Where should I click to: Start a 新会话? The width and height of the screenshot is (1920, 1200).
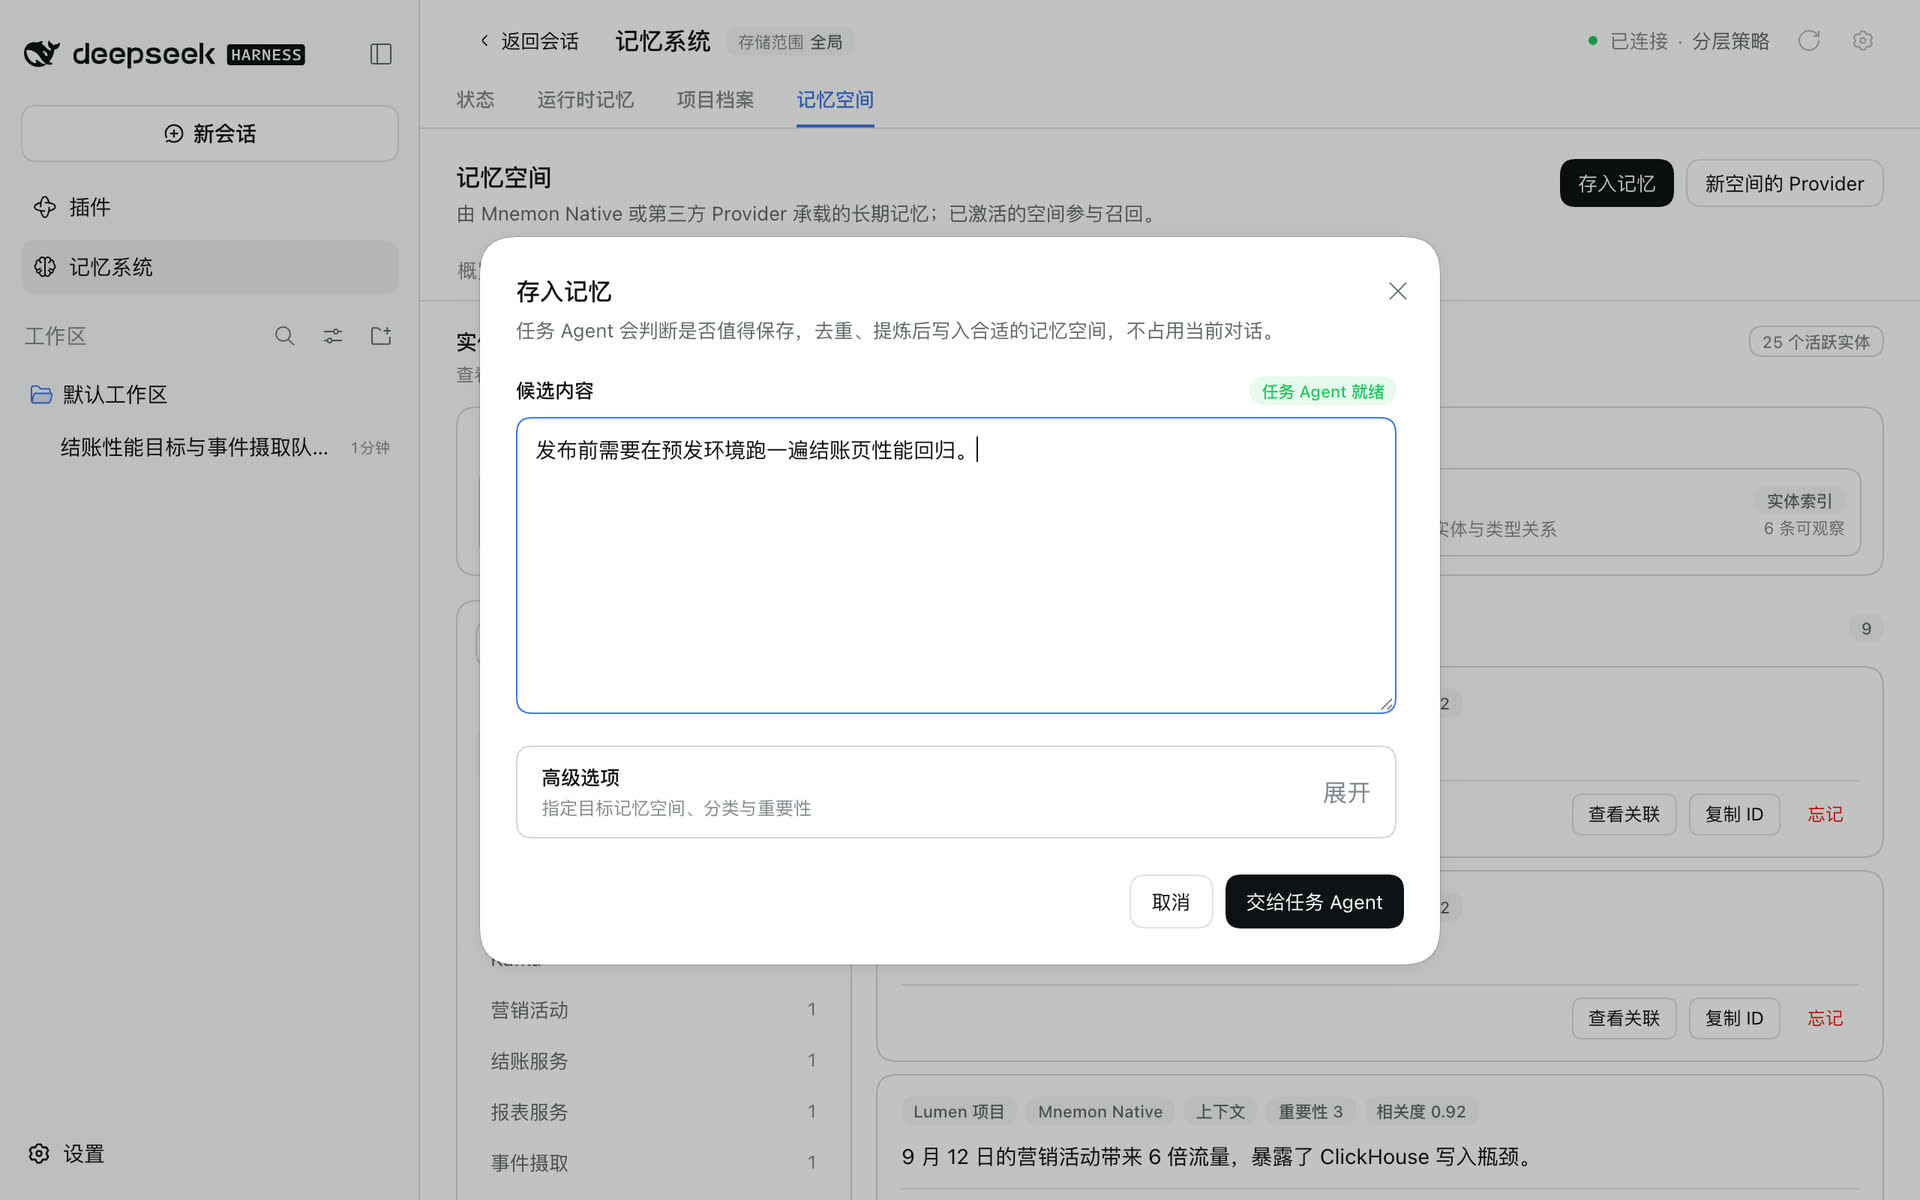[210, 134]
